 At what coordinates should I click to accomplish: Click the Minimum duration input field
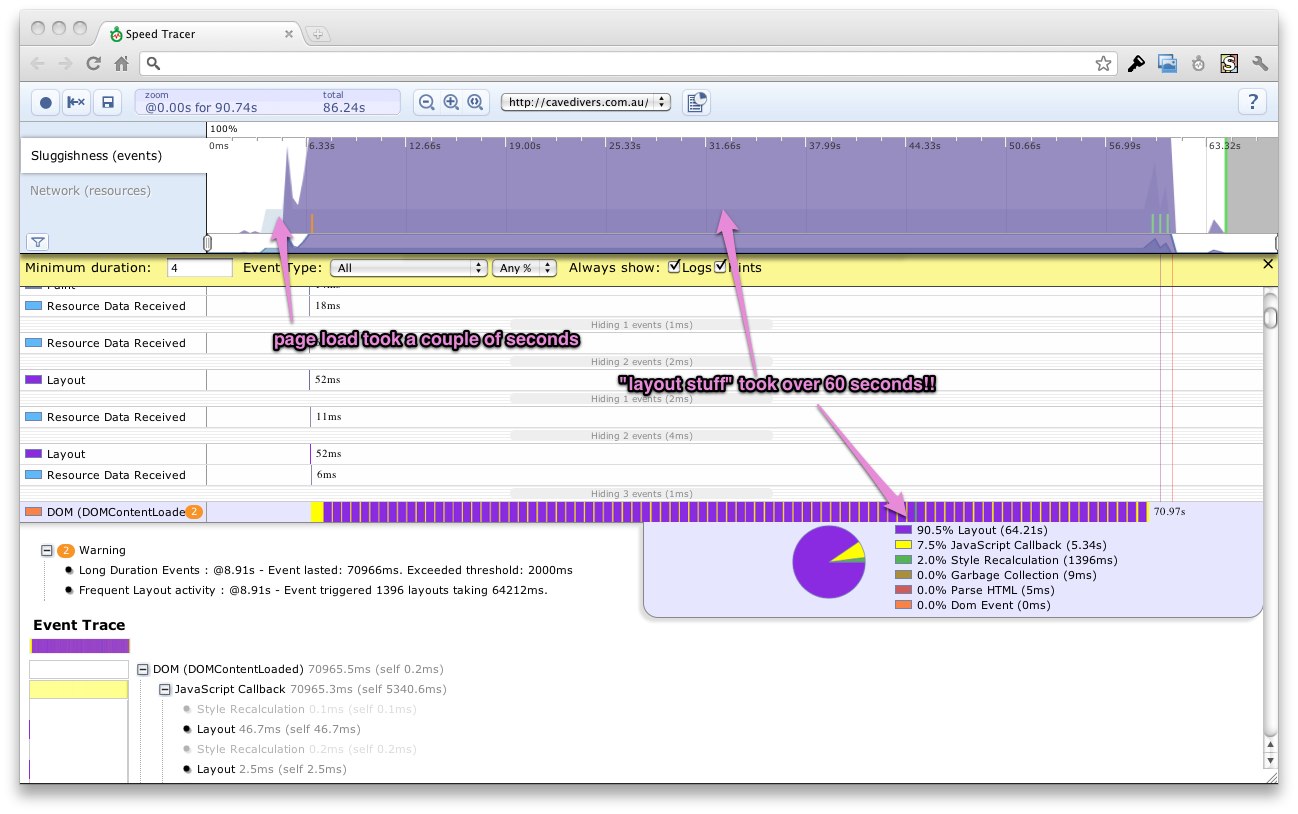[199, 268]
